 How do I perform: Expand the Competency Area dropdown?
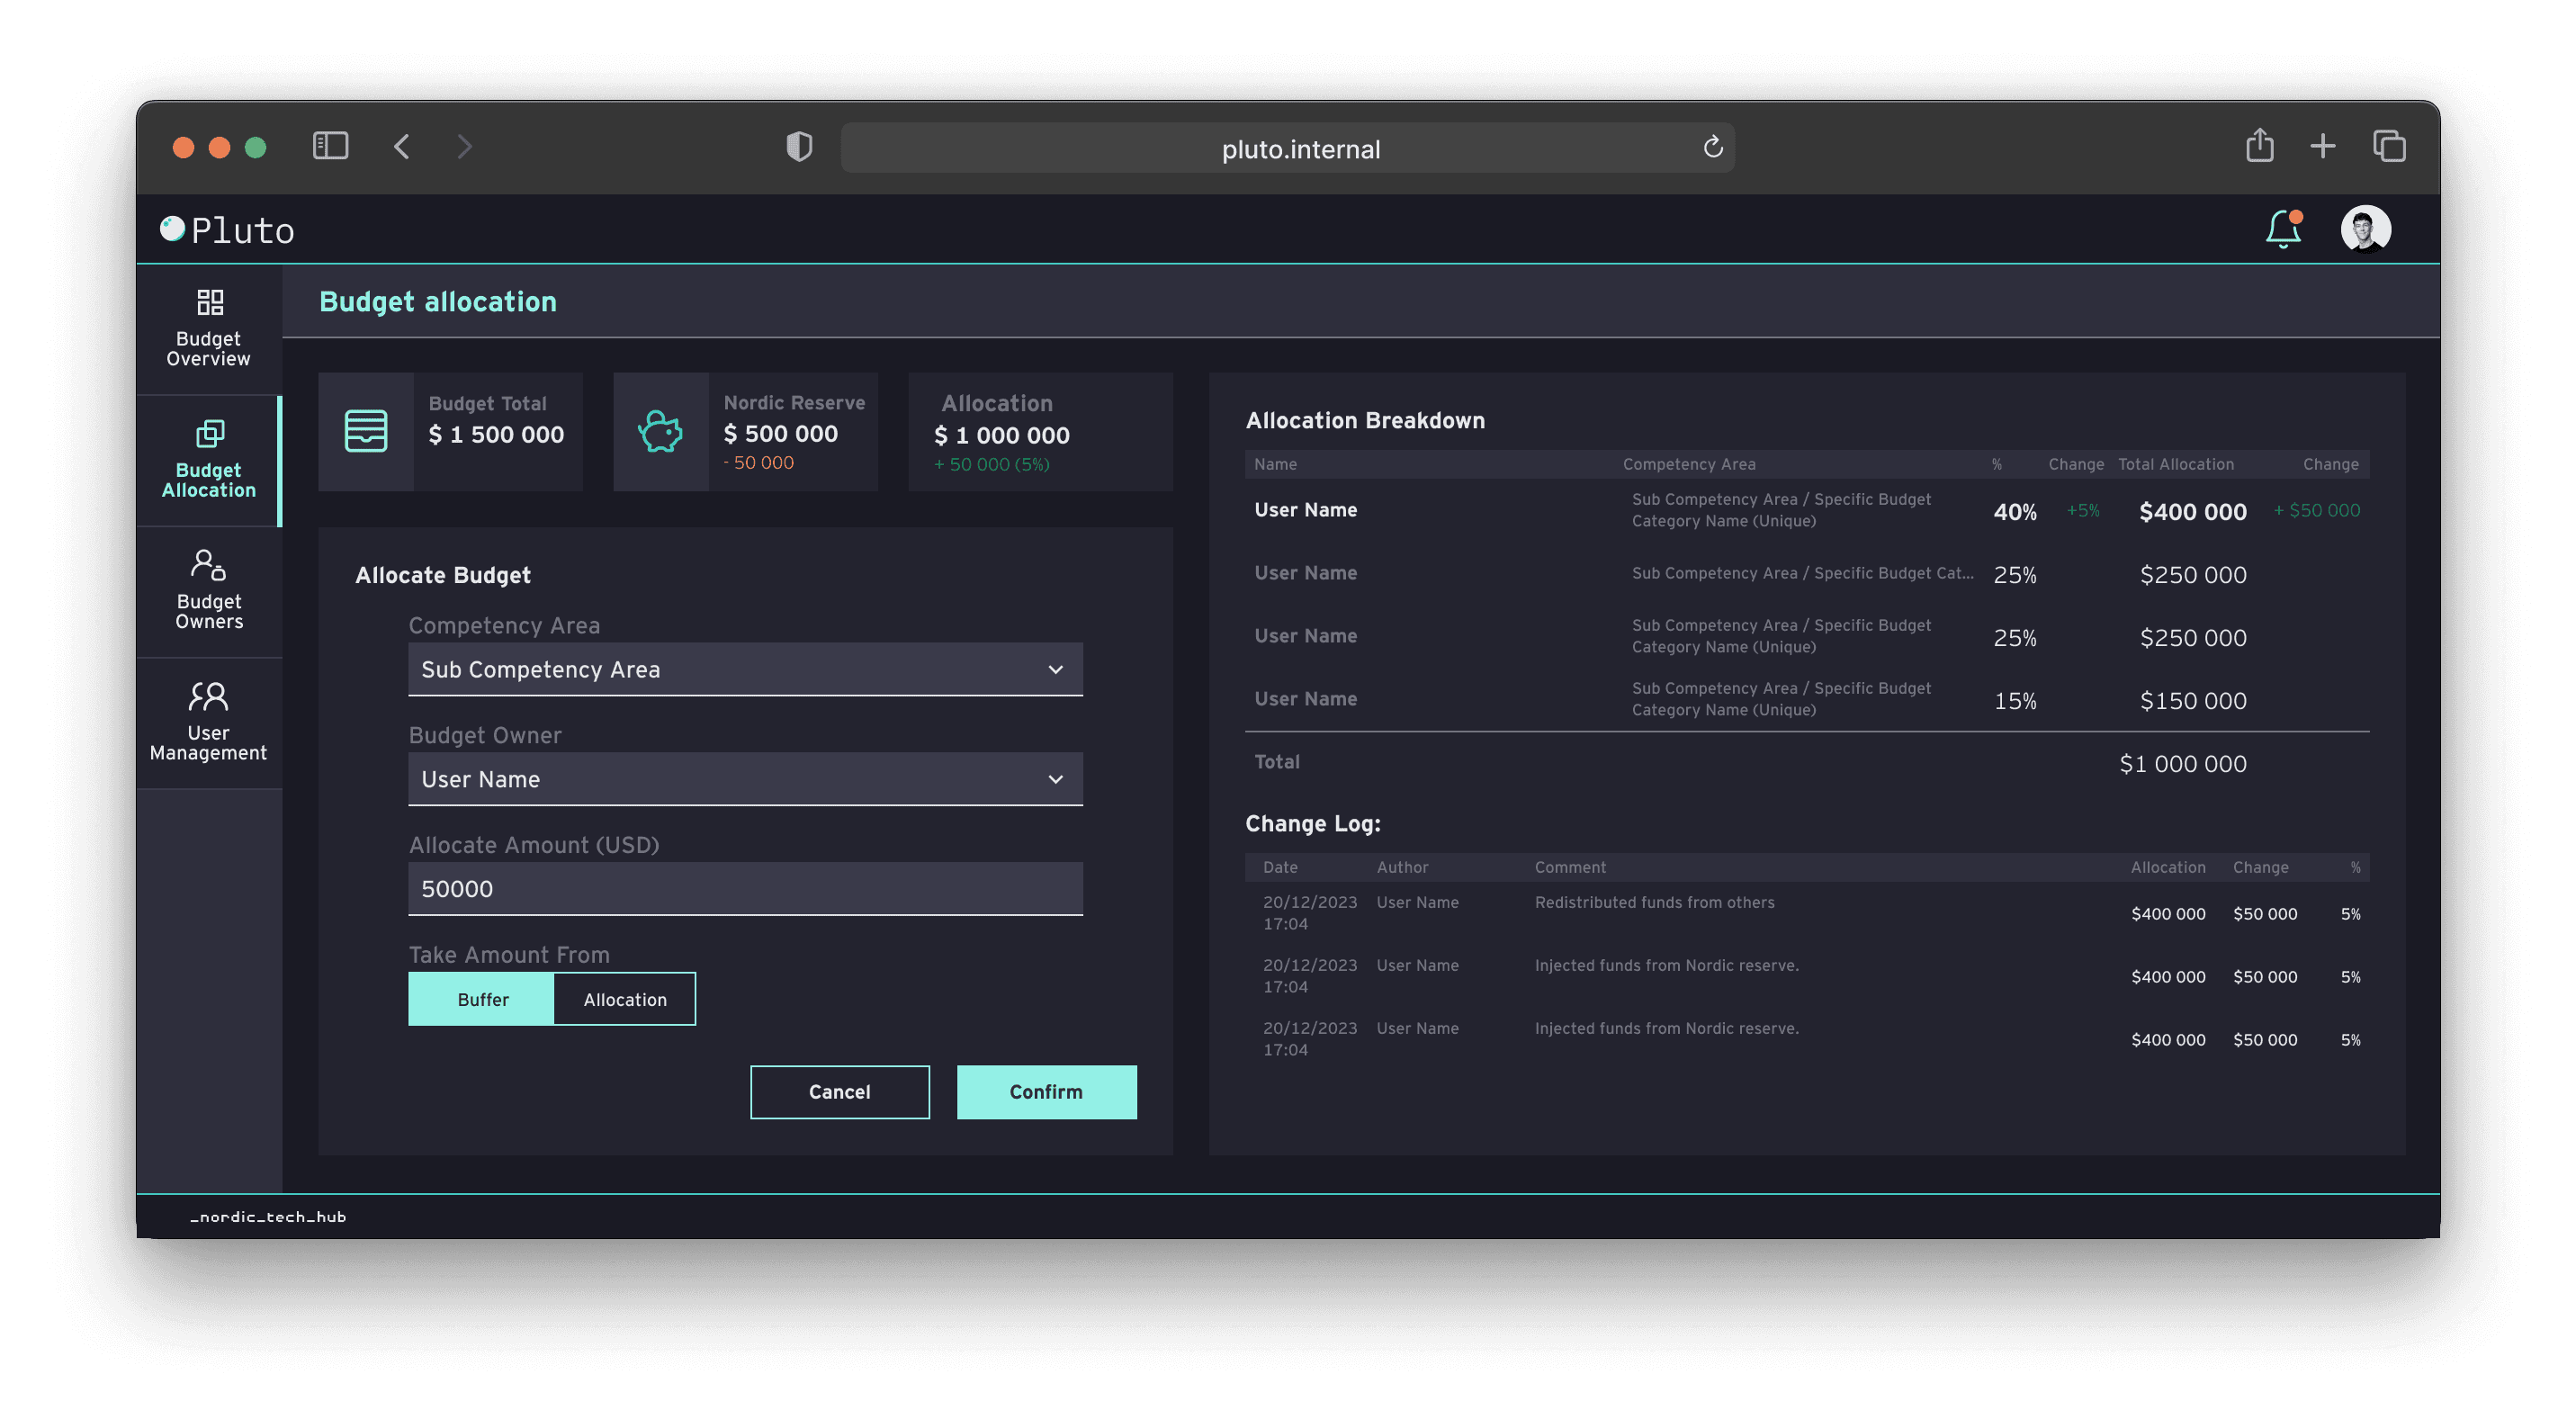coord(745,669)
